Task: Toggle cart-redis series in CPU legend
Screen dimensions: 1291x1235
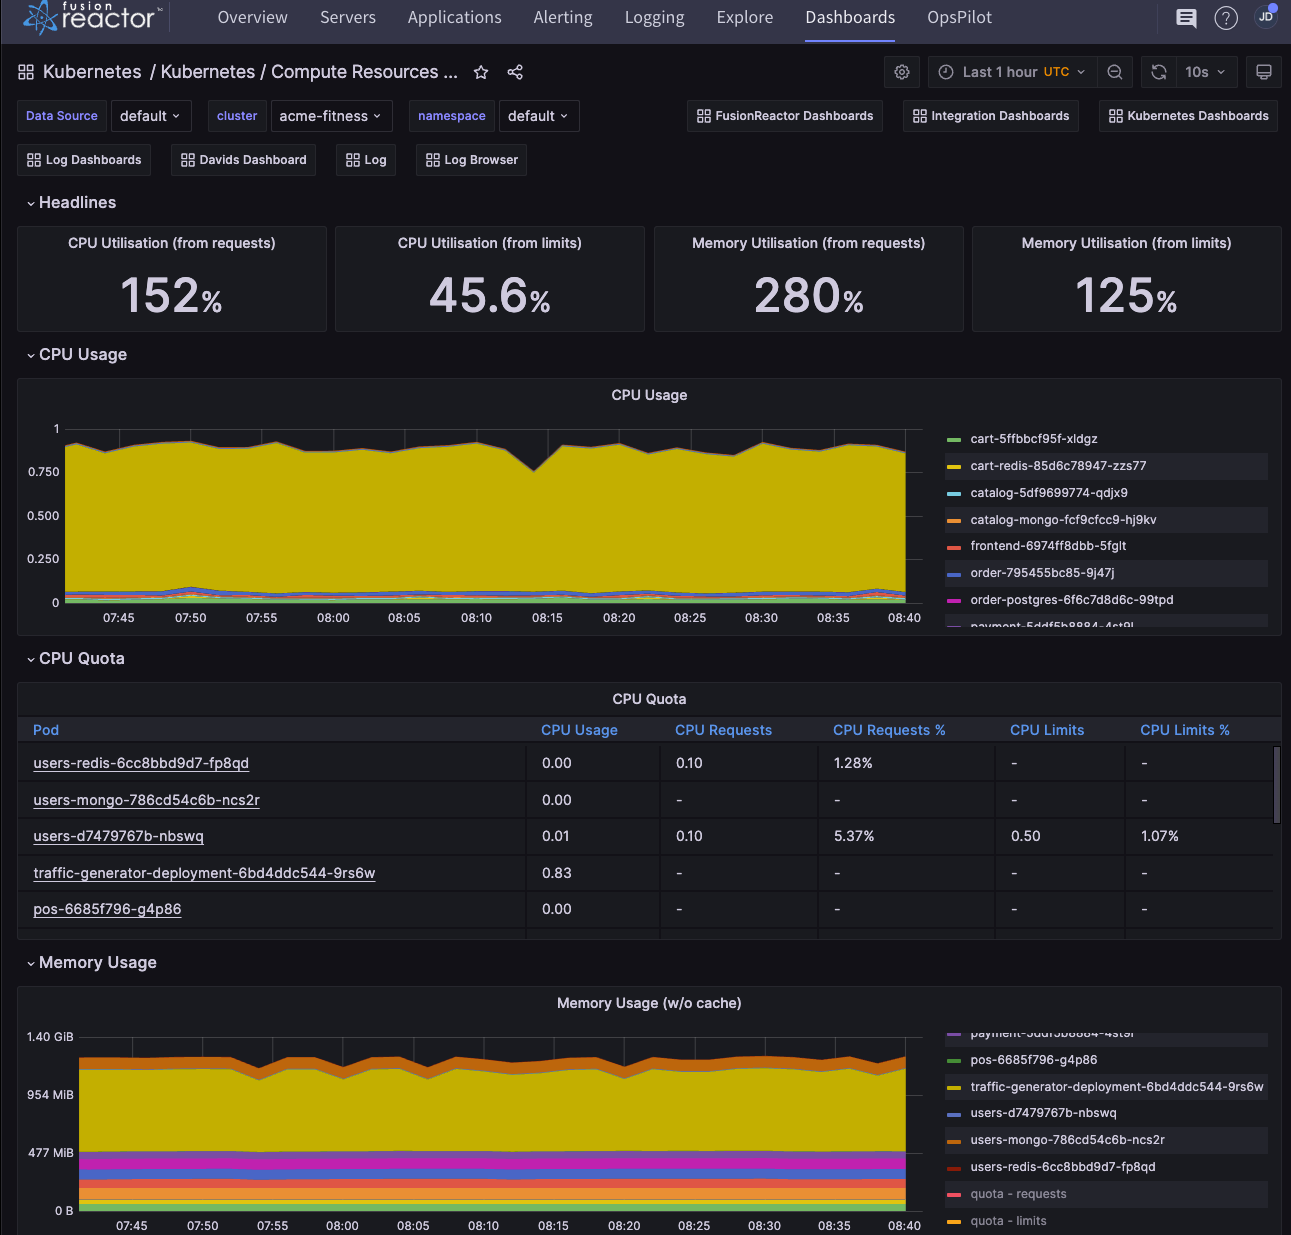Action: tap(1058, 466)
